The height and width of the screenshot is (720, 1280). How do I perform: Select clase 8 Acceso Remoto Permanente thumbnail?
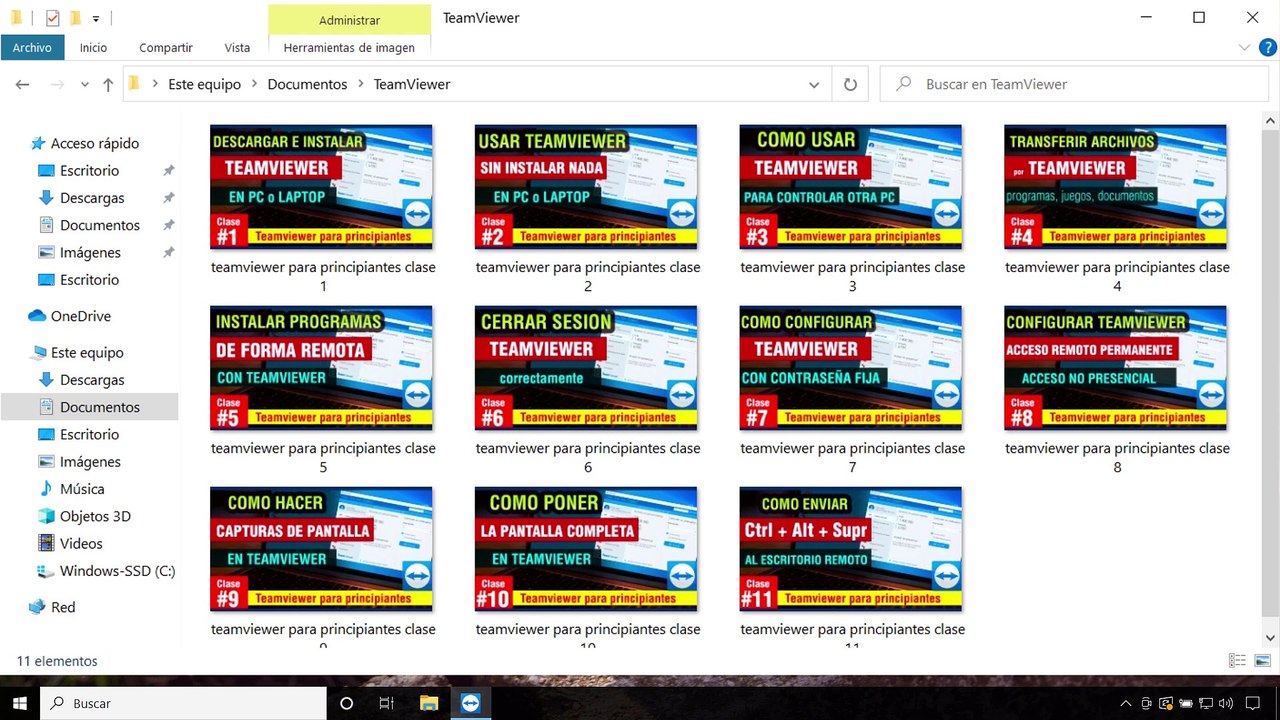(1116, 368)
